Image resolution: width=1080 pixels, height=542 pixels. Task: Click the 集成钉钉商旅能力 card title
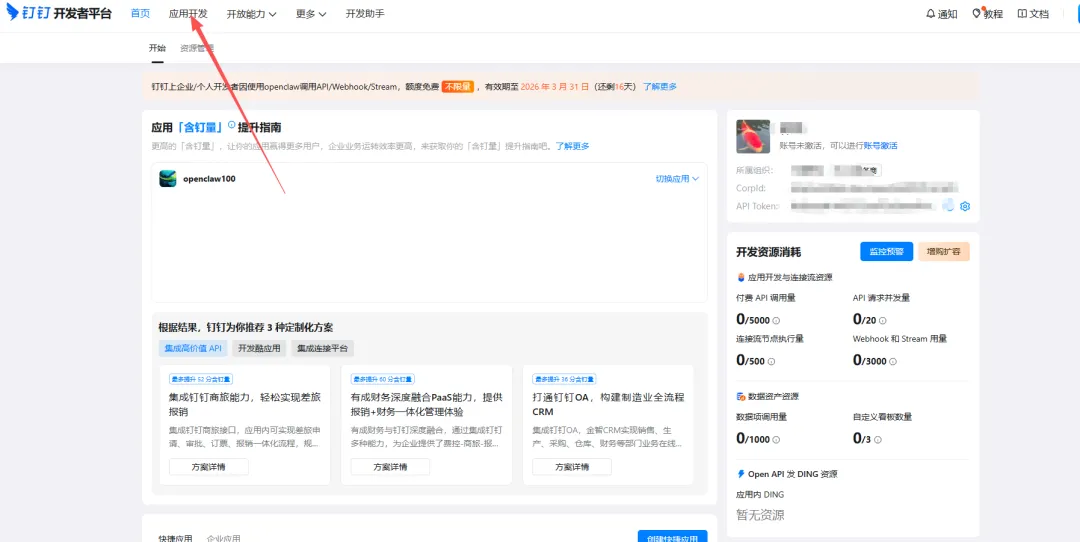245,404
